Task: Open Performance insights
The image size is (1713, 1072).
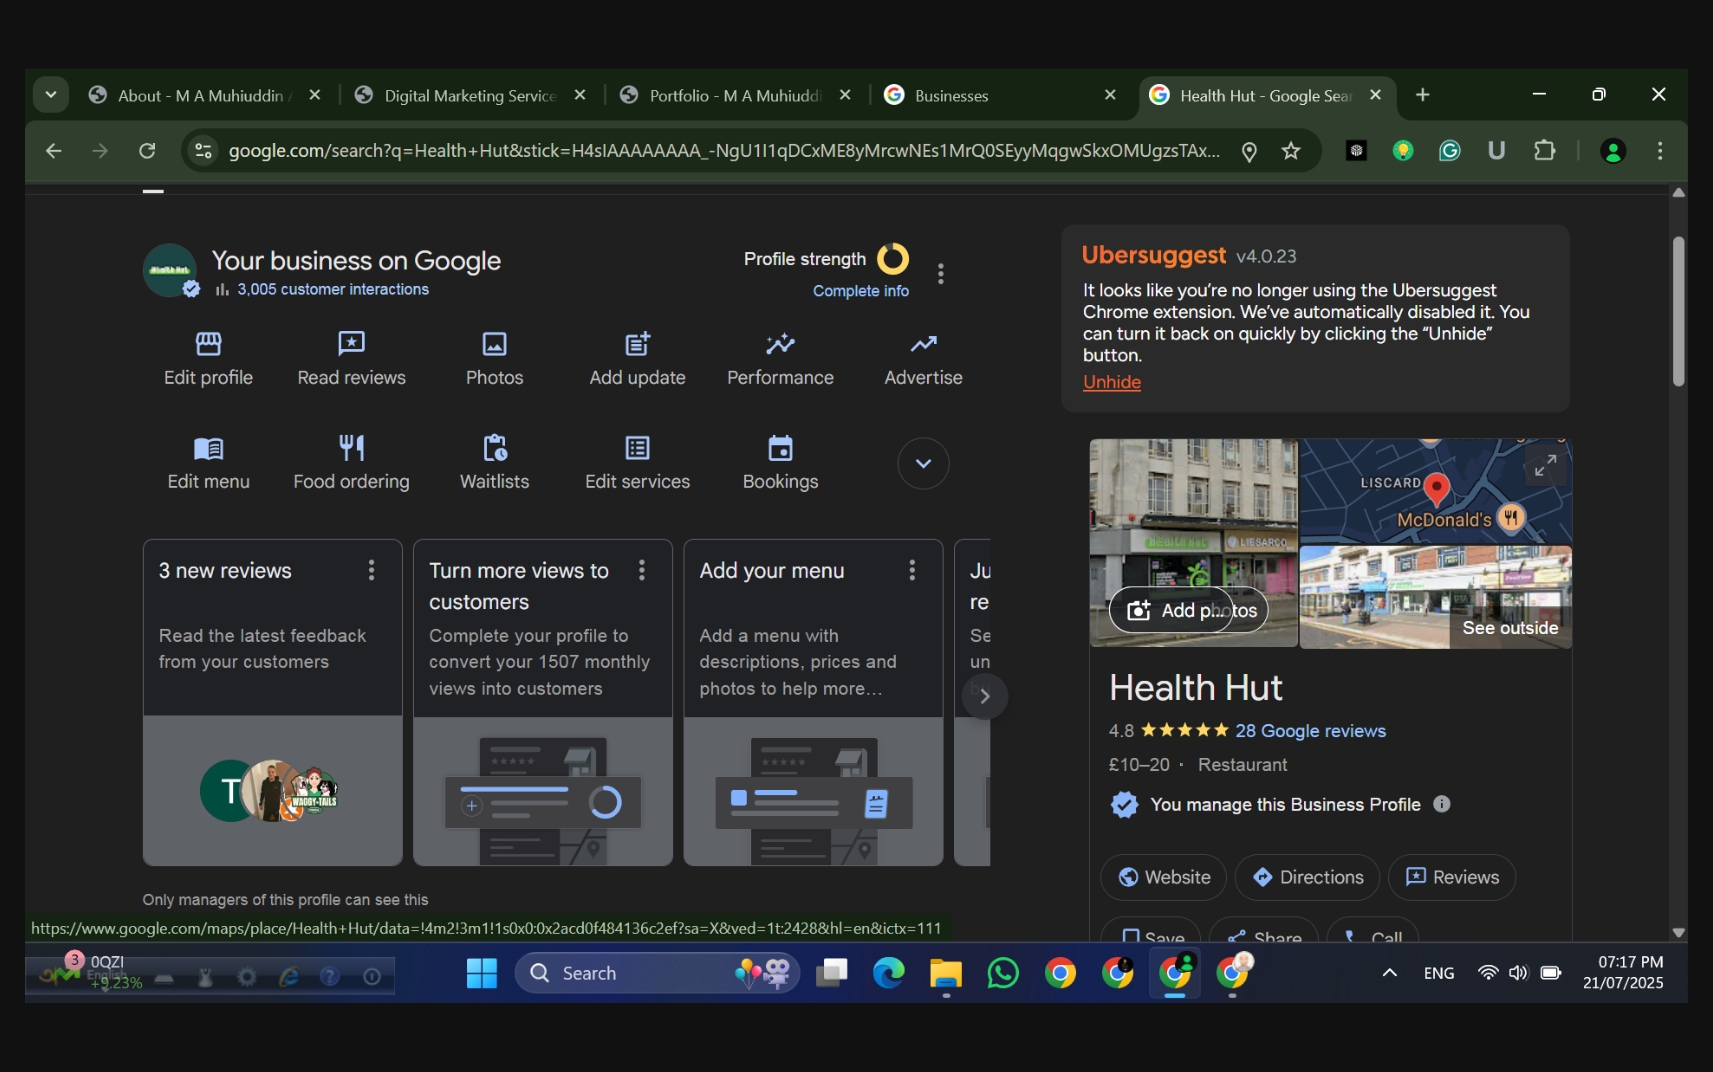Action: click(780, 359)
